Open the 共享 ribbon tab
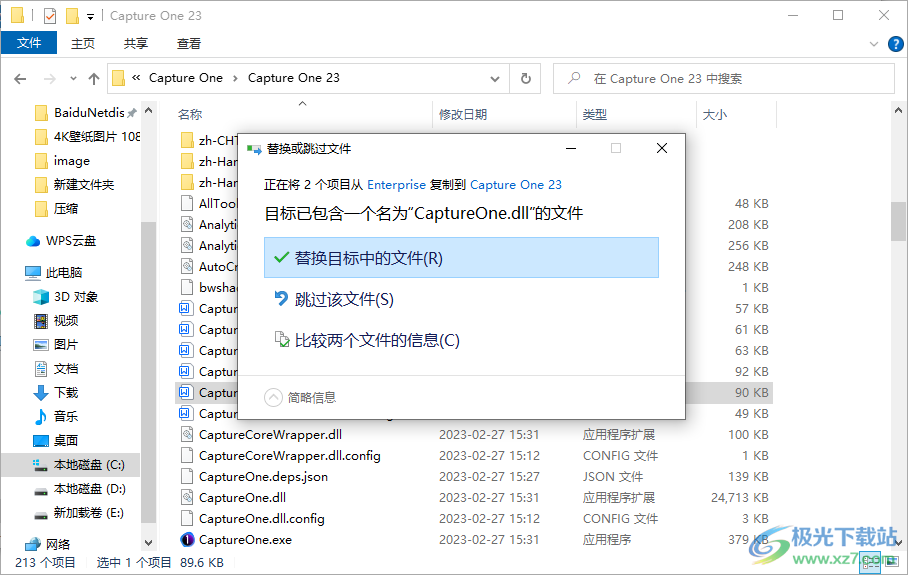The height and width of the screenshot is (575, 908). point(136,43)
